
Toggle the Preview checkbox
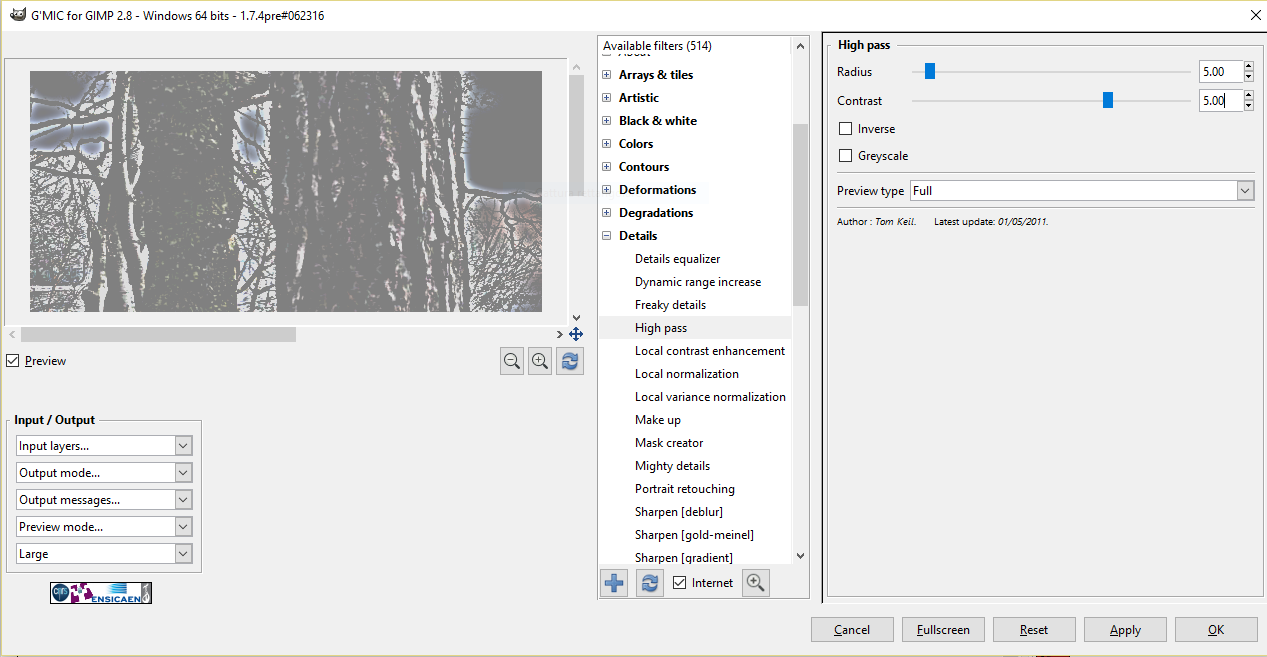pyautogui.click(x=12, y=361)
